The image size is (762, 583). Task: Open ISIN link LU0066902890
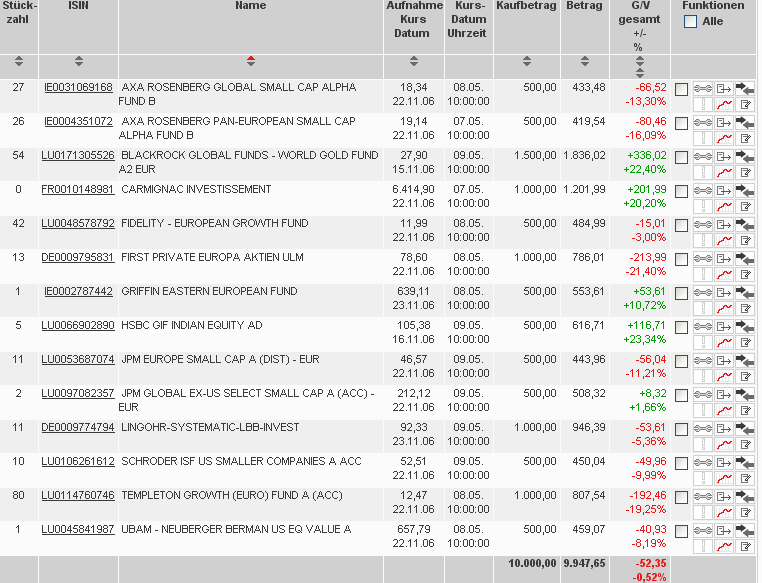pos(78,326)
